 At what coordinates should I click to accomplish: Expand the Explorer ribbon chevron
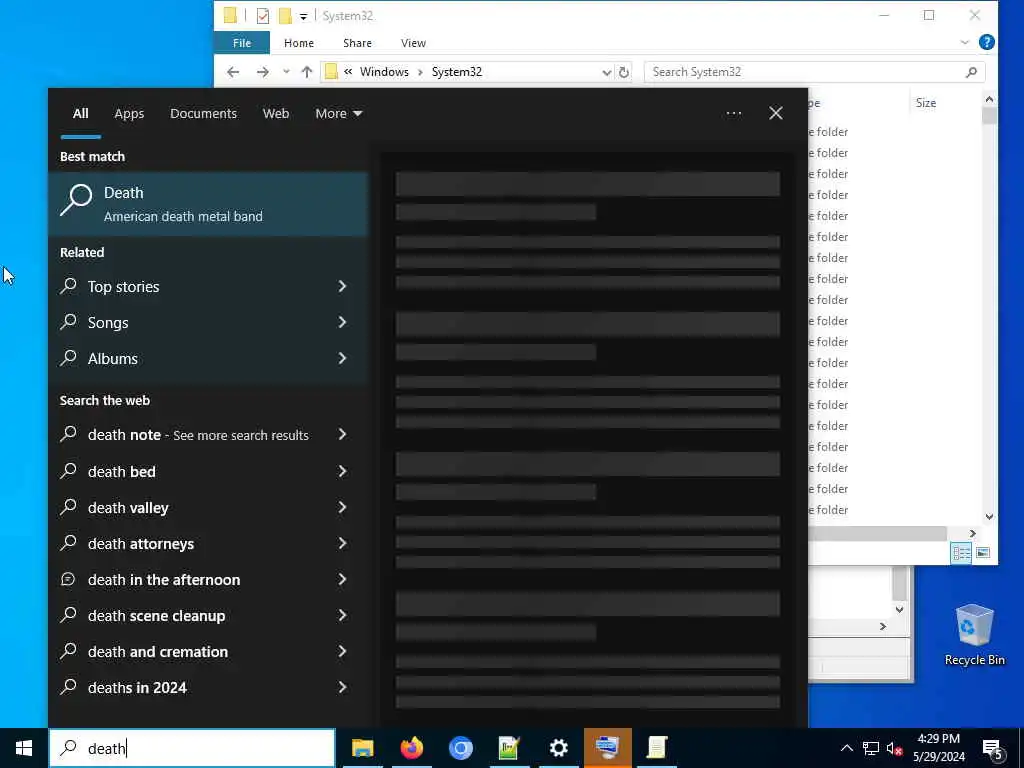(x=965, y=42)
